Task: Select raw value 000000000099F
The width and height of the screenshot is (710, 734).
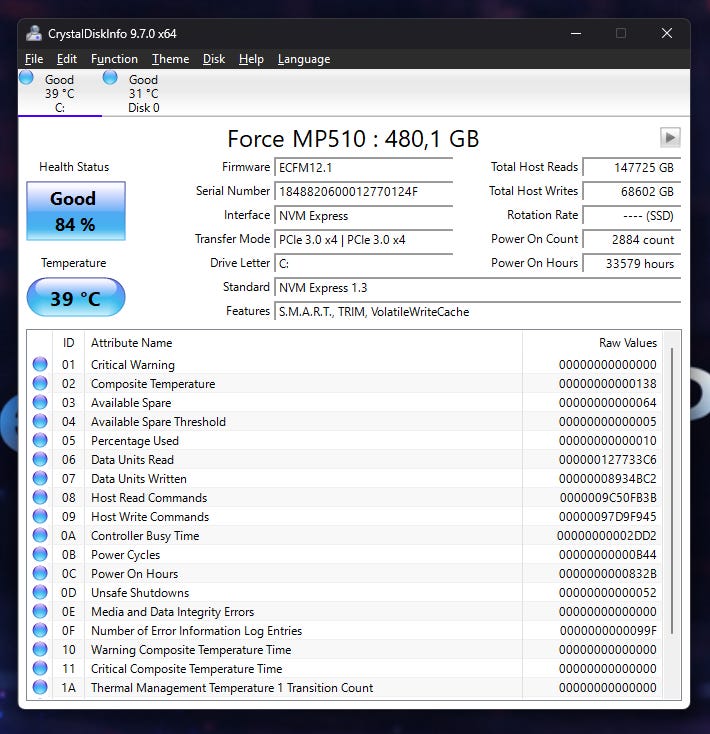Action: [x=608, y=631]
